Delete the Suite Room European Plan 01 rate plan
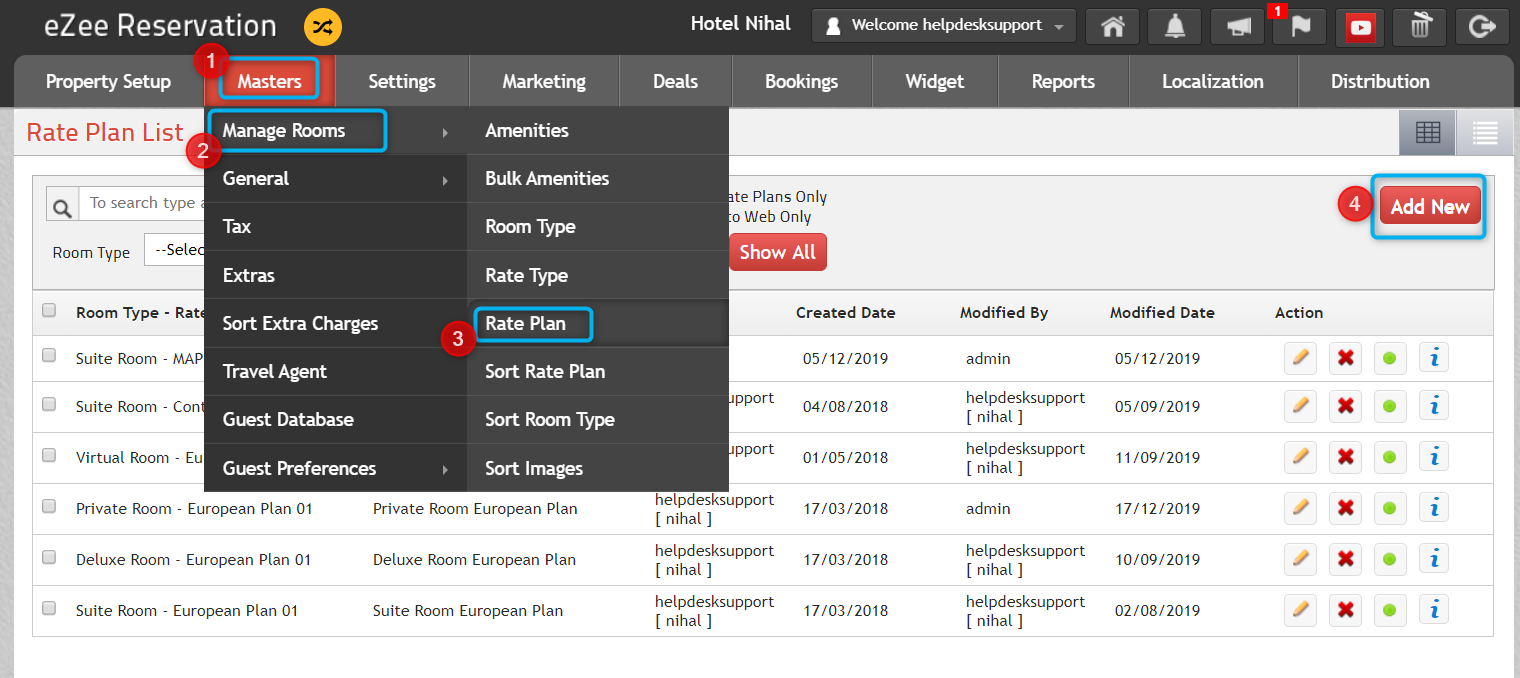1520x678 pixels. click(x=1345, y=610)
